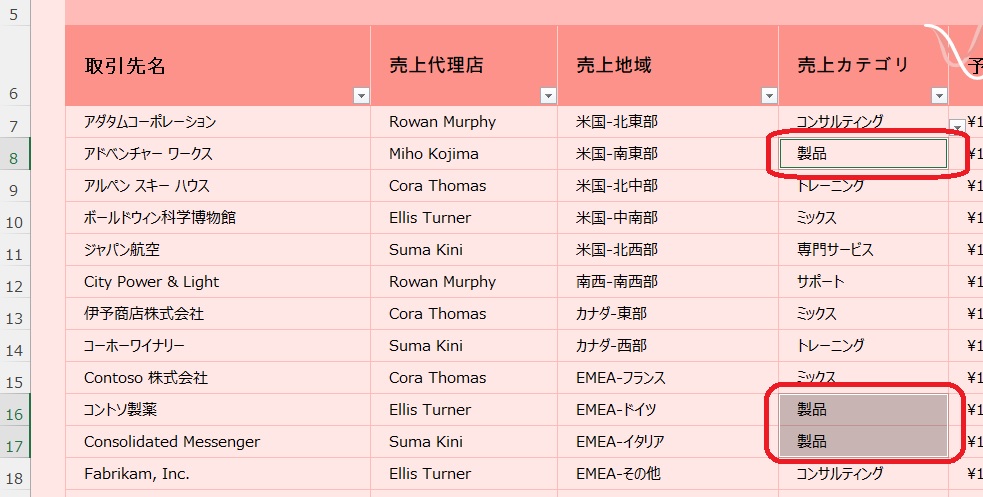The height and width of the screenshot is (497, 983).
Task: Open the 売上地域 column filter dropdown
Action: 769,95
